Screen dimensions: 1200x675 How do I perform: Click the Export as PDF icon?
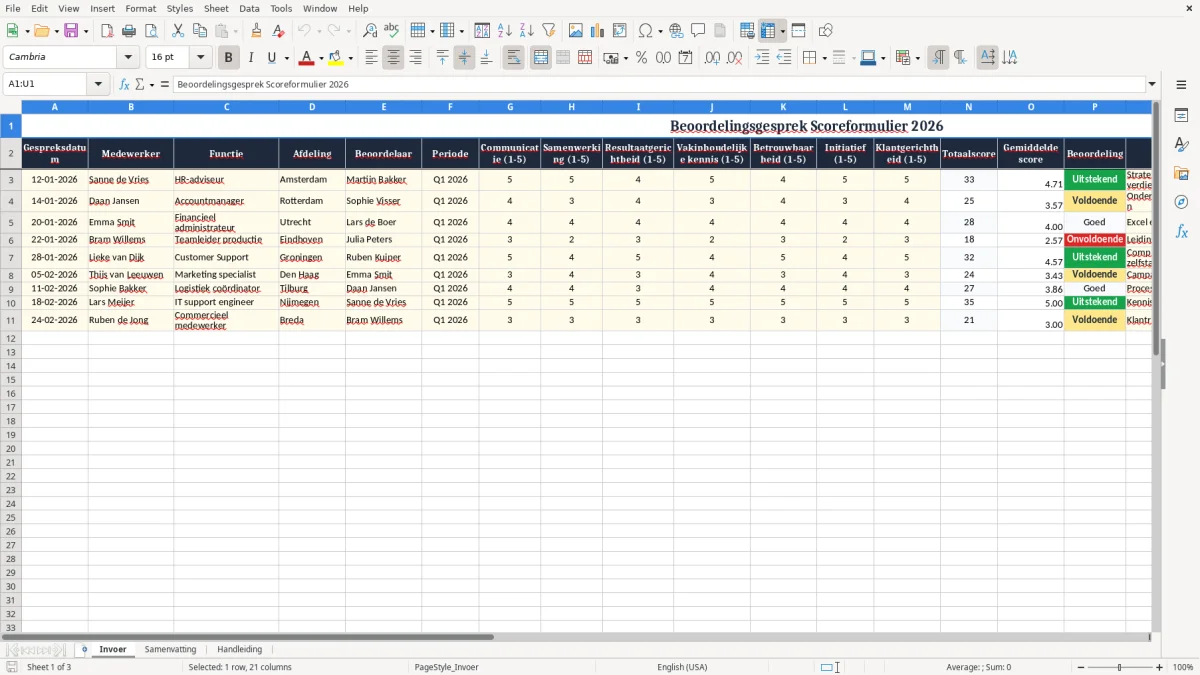pos(107,31)
